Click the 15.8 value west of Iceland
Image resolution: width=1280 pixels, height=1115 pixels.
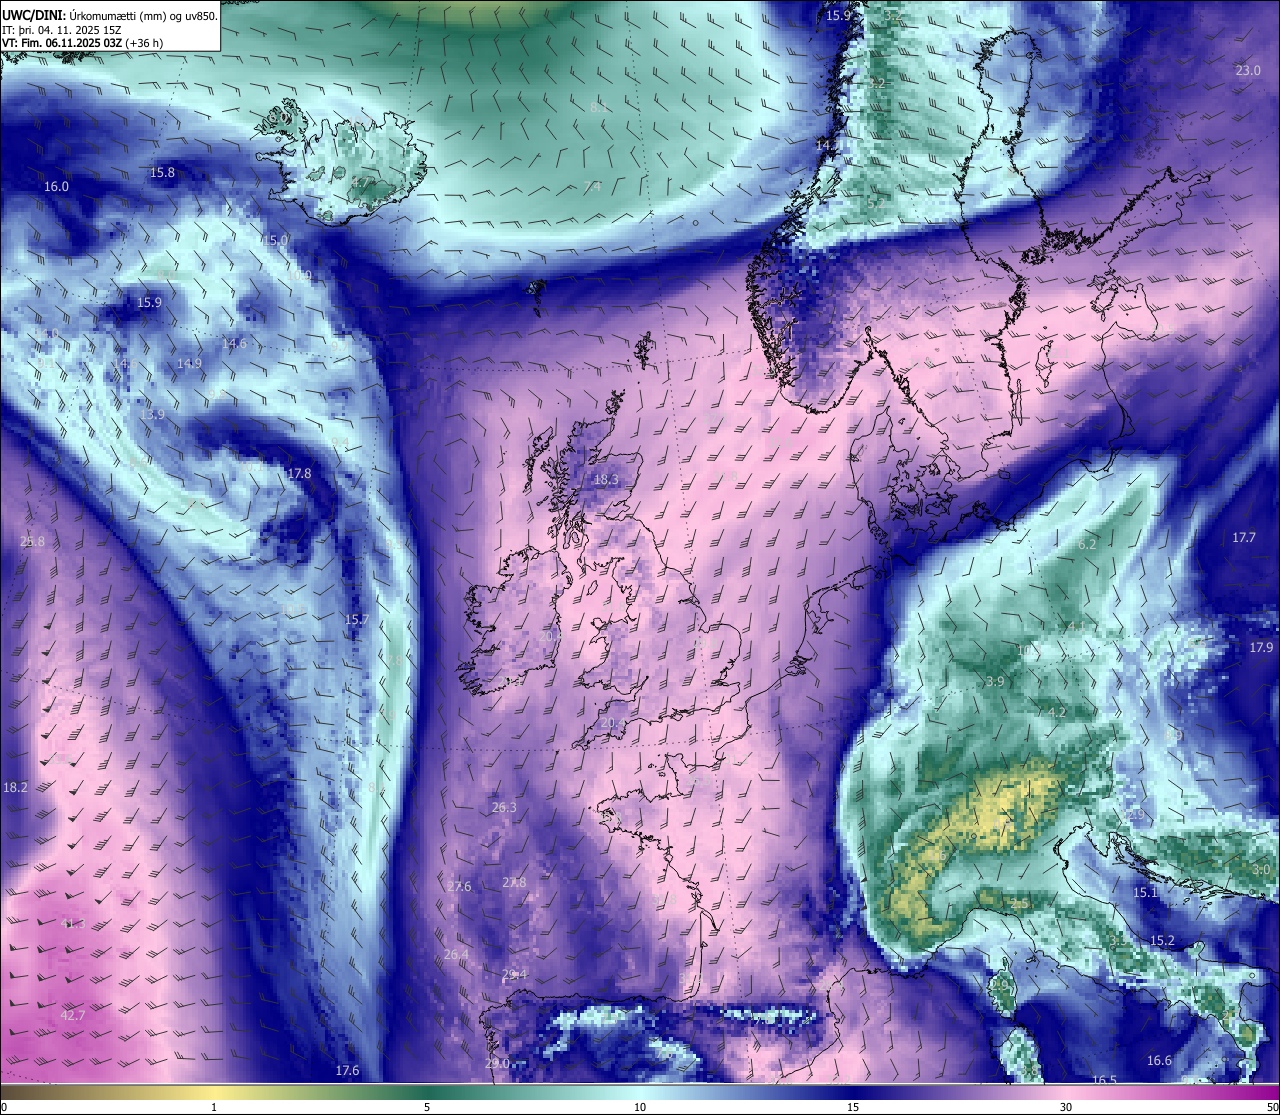click(162, 173)
